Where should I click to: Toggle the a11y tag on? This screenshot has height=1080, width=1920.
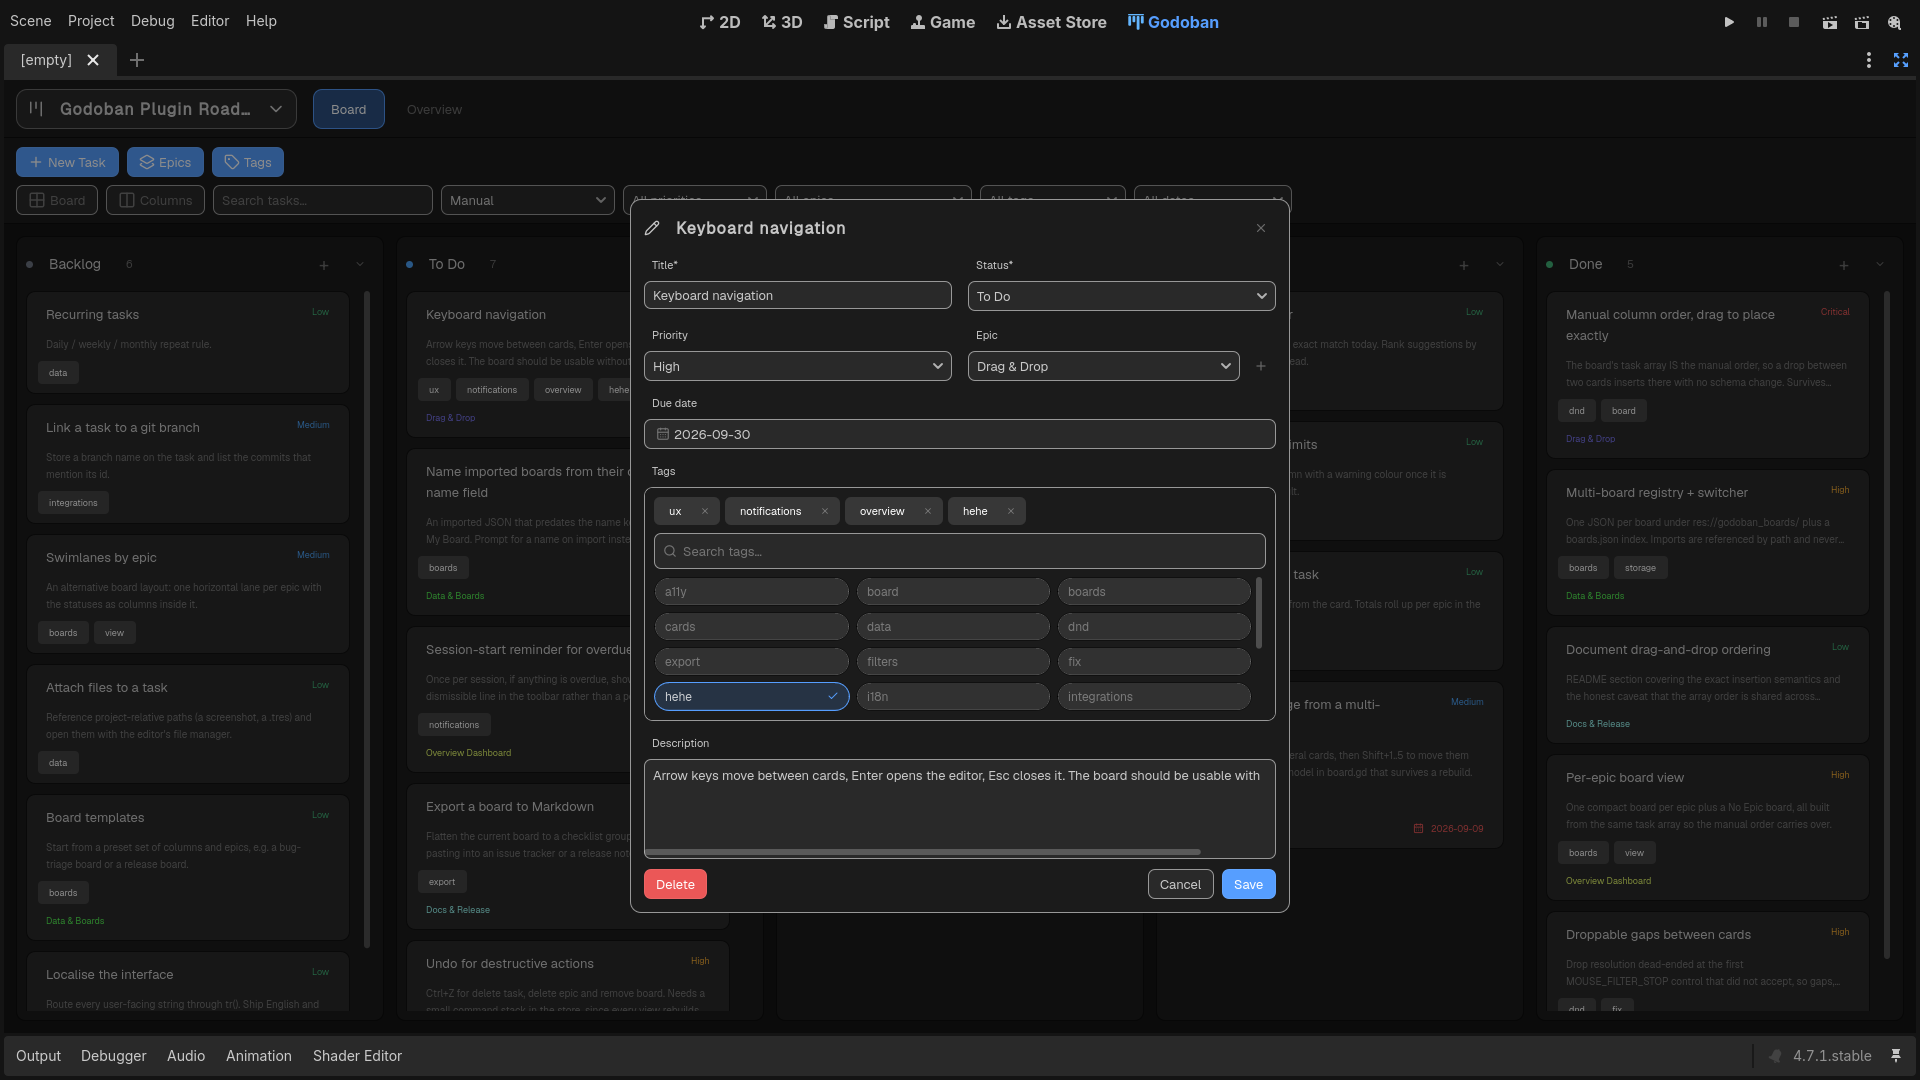(752, 592)
